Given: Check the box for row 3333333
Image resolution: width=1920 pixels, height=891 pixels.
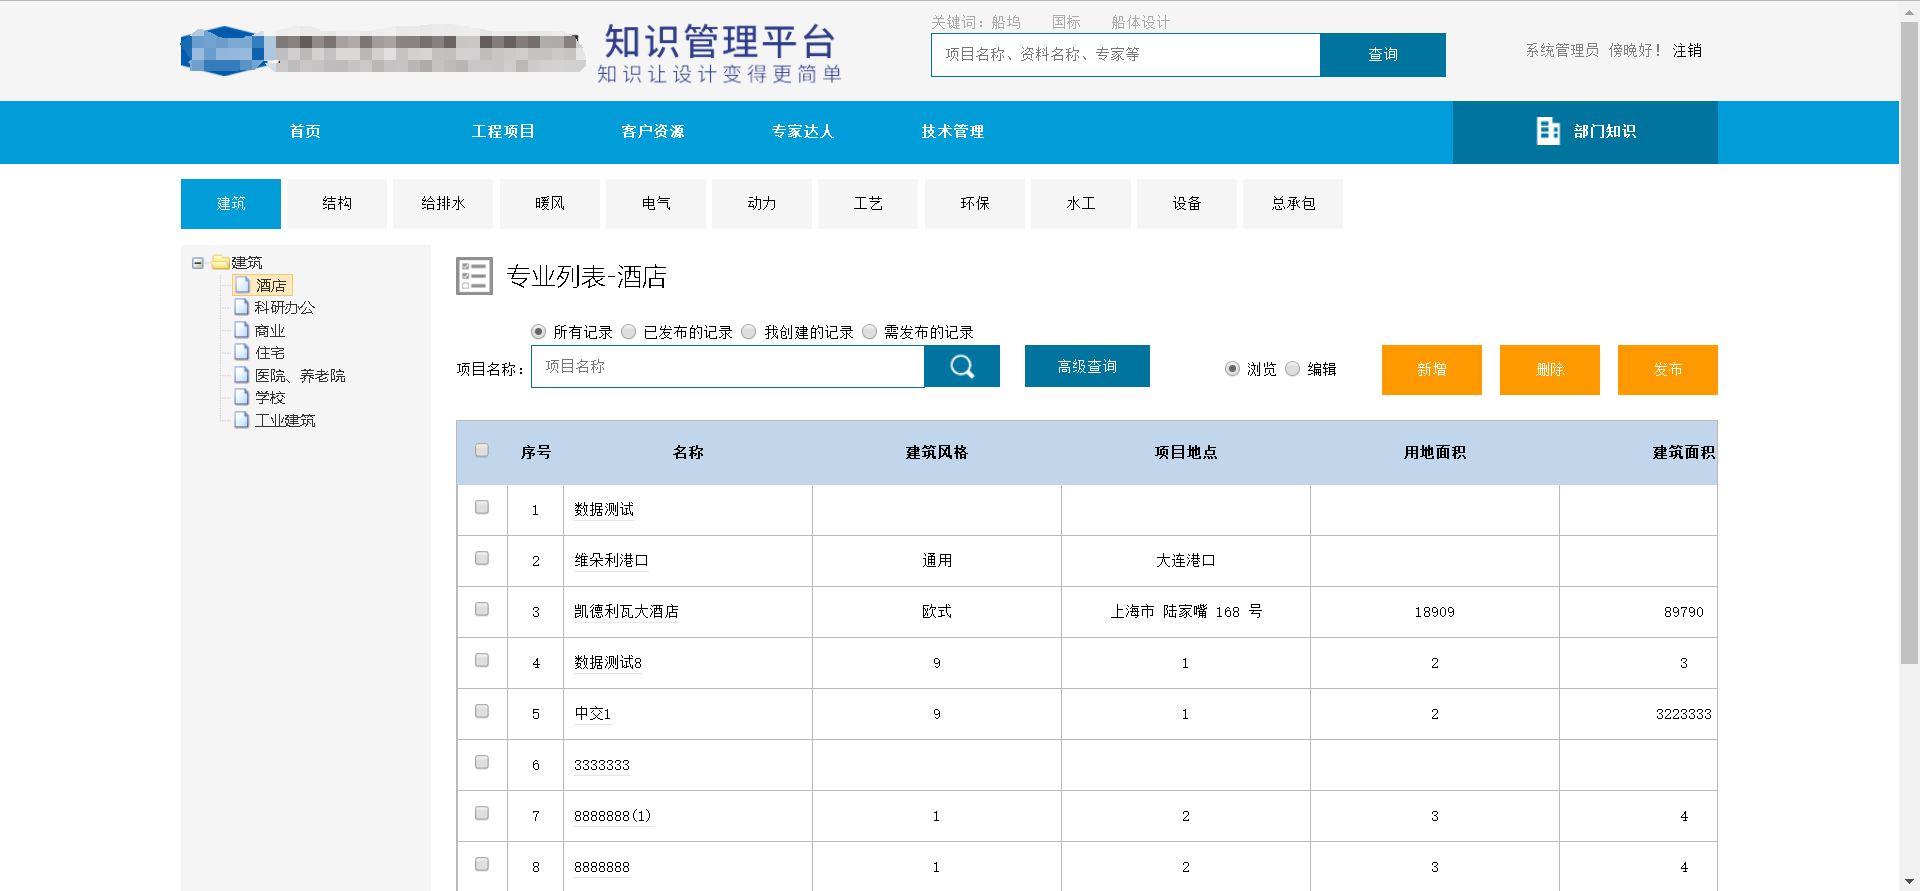Looking at the screenshot, I should coord(482,762).
